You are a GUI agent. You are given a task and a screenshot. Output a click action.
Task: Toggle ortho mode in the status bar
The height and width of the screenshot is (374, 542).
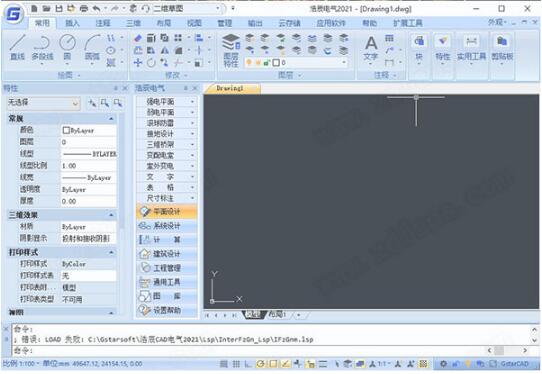click(248, 364)
